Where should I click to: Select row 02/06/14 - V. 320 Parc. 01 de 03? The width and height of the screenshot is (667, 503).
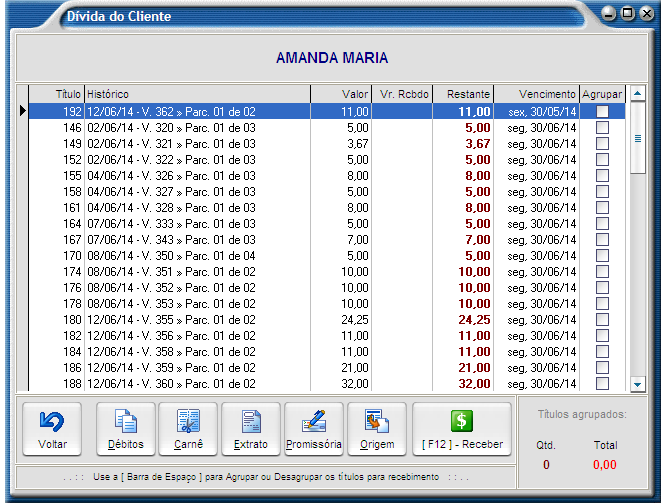coord(327,128)
